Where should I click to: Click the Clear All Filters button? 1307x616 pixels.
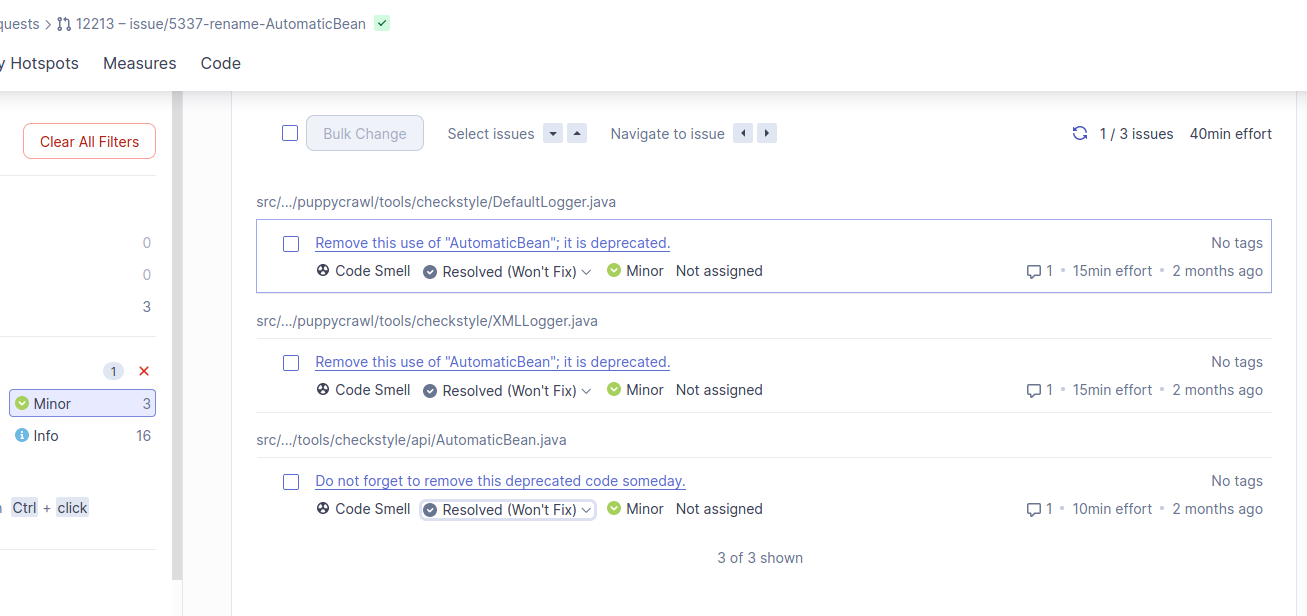[89, 141]
